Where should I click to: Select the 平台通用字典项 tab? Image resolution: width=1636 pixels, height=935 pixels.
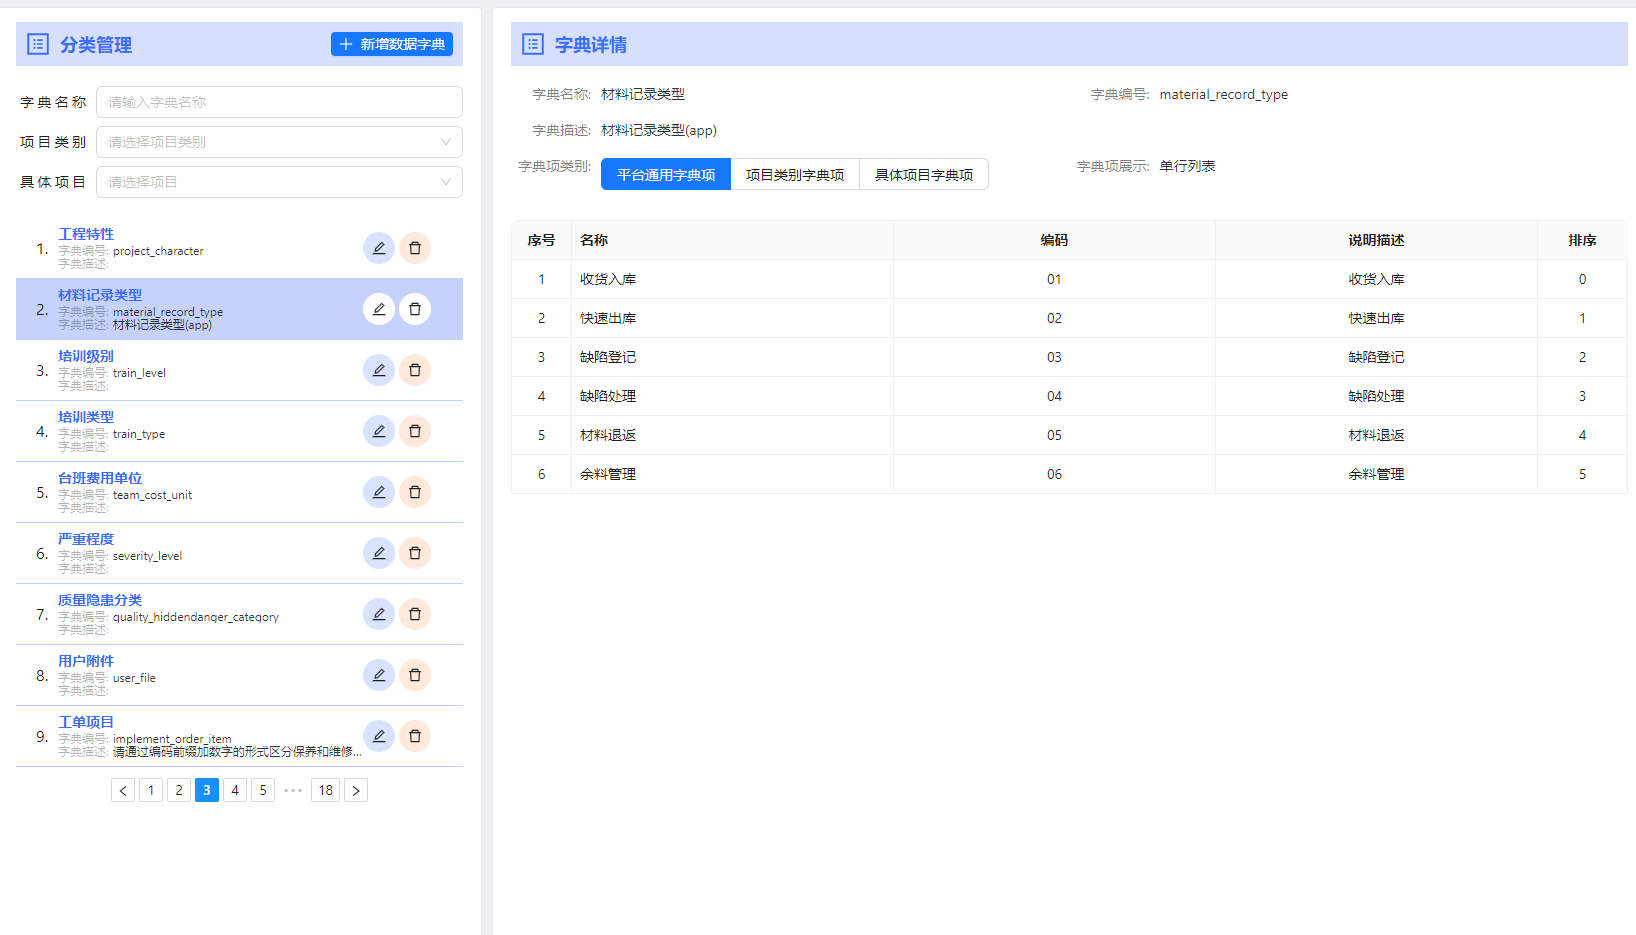(x=666, y=174)
